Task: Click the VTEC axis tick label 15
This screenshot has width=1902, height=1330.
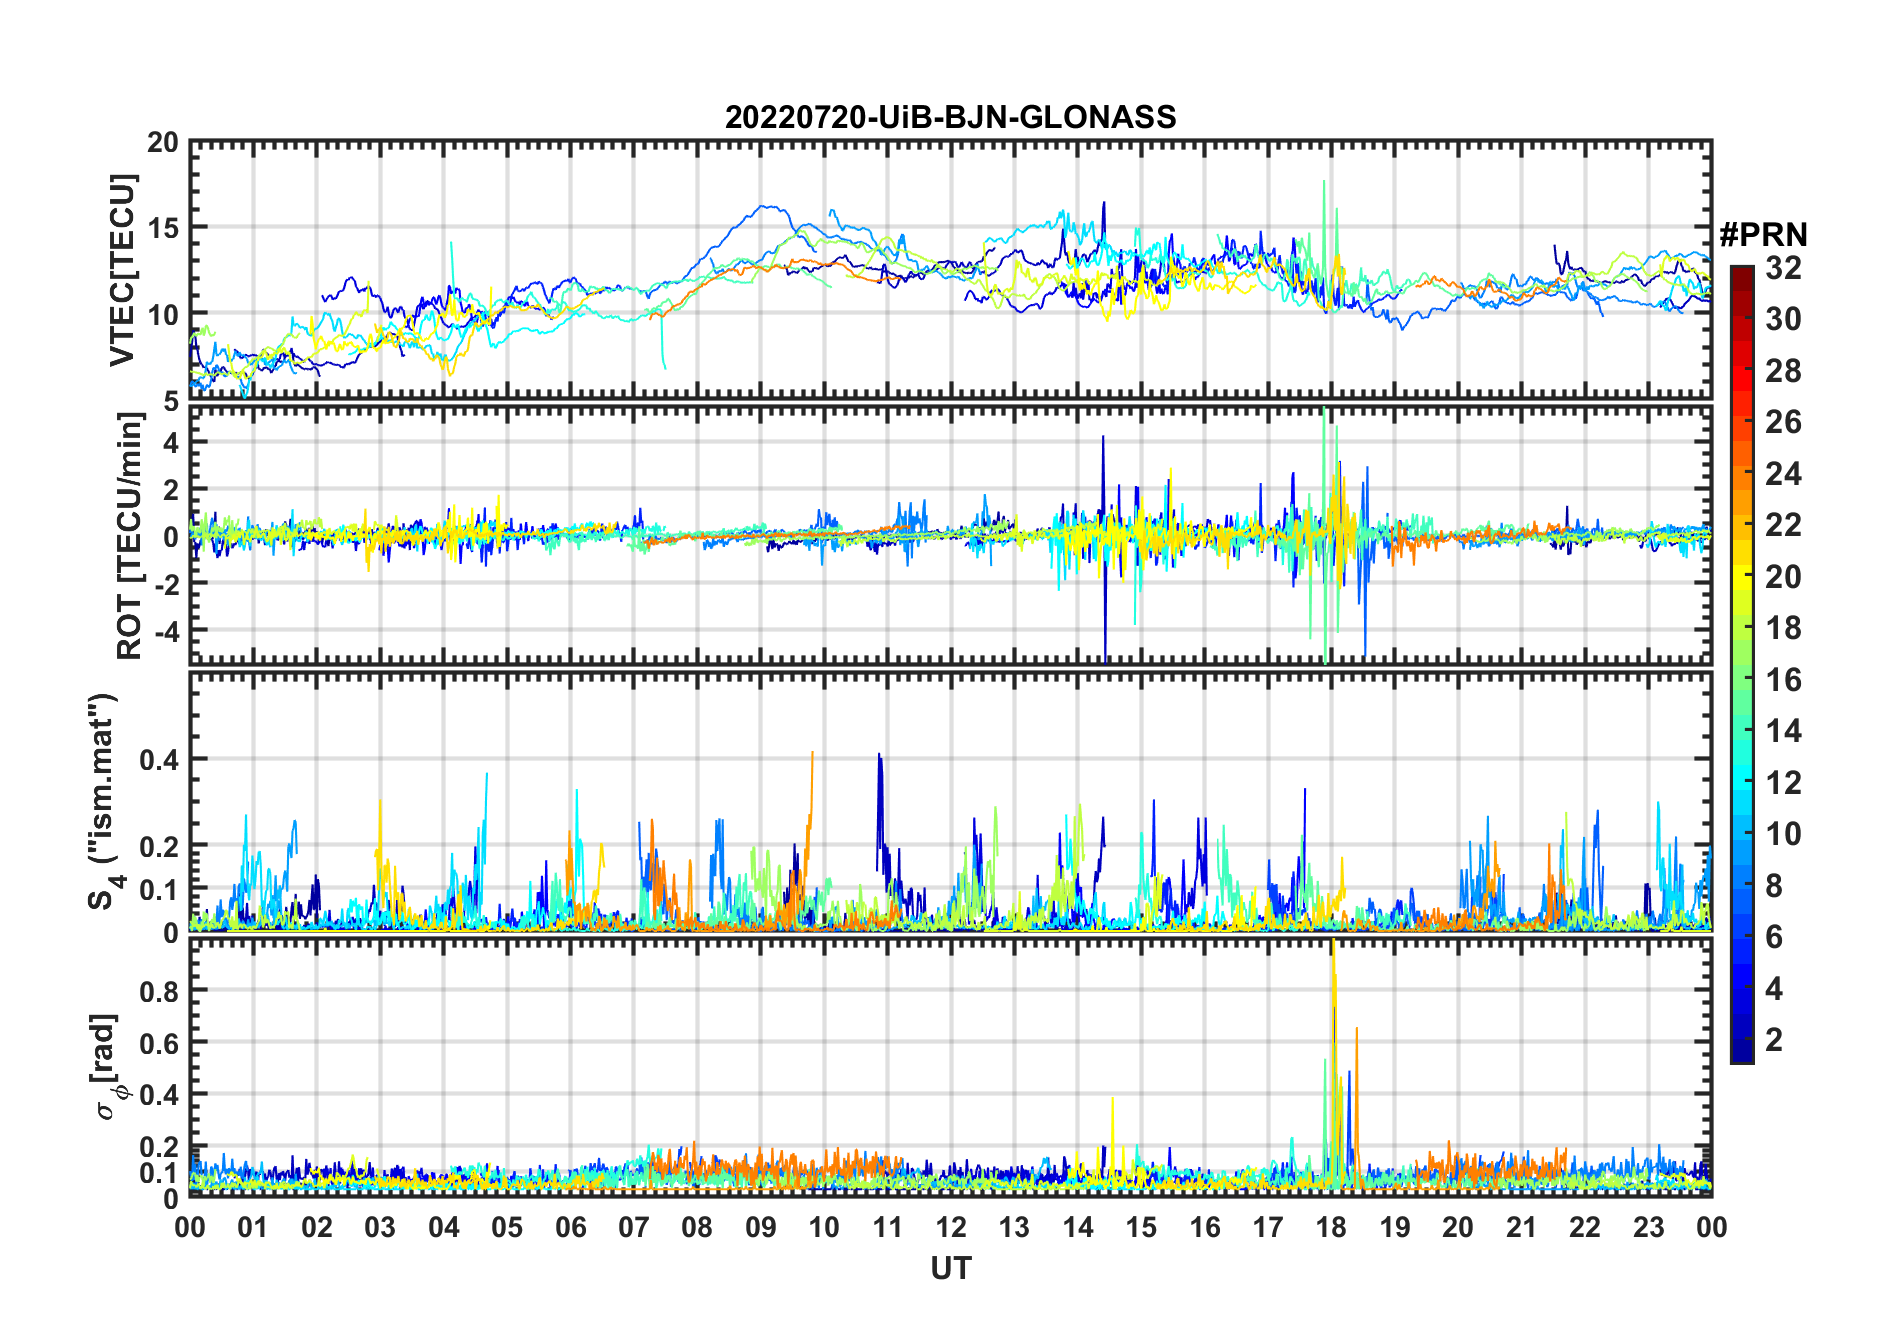Action: tap(162, 228)
